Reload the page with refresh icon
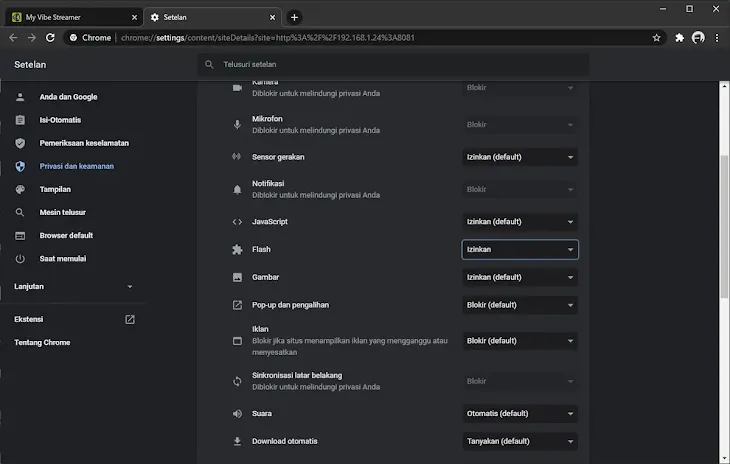The width and height of the screenshot is (730, 464). (52, 37)
